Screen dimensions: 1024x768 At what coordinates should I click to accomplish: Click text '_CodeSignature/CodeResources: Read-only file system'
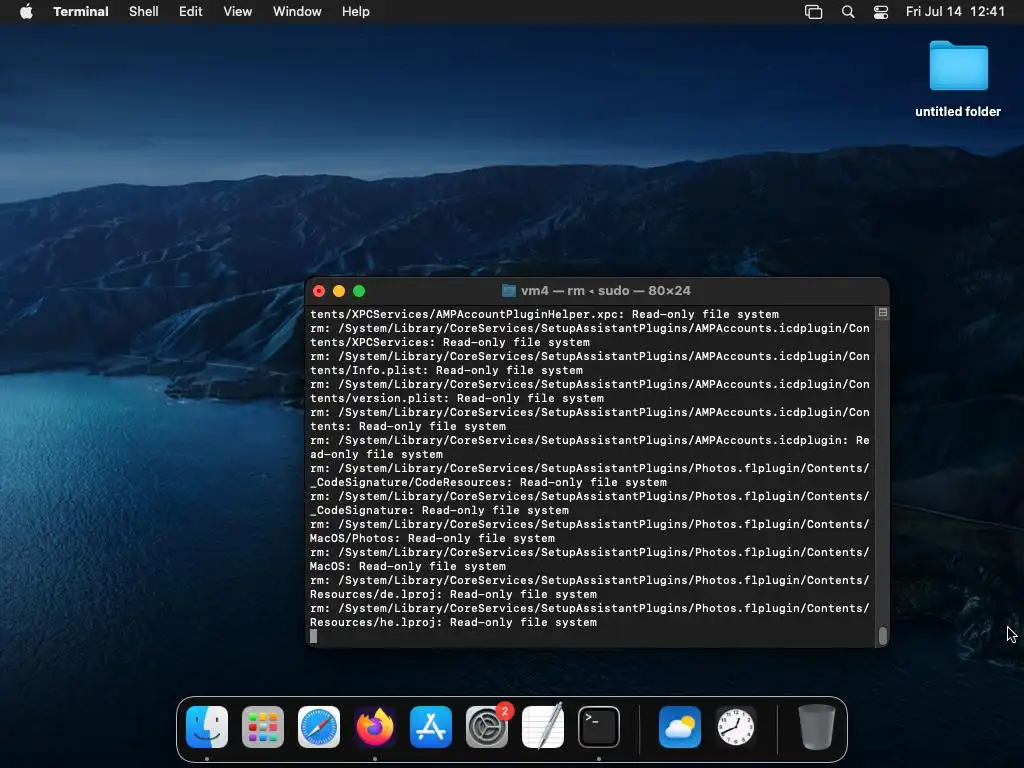coord(488,482)
